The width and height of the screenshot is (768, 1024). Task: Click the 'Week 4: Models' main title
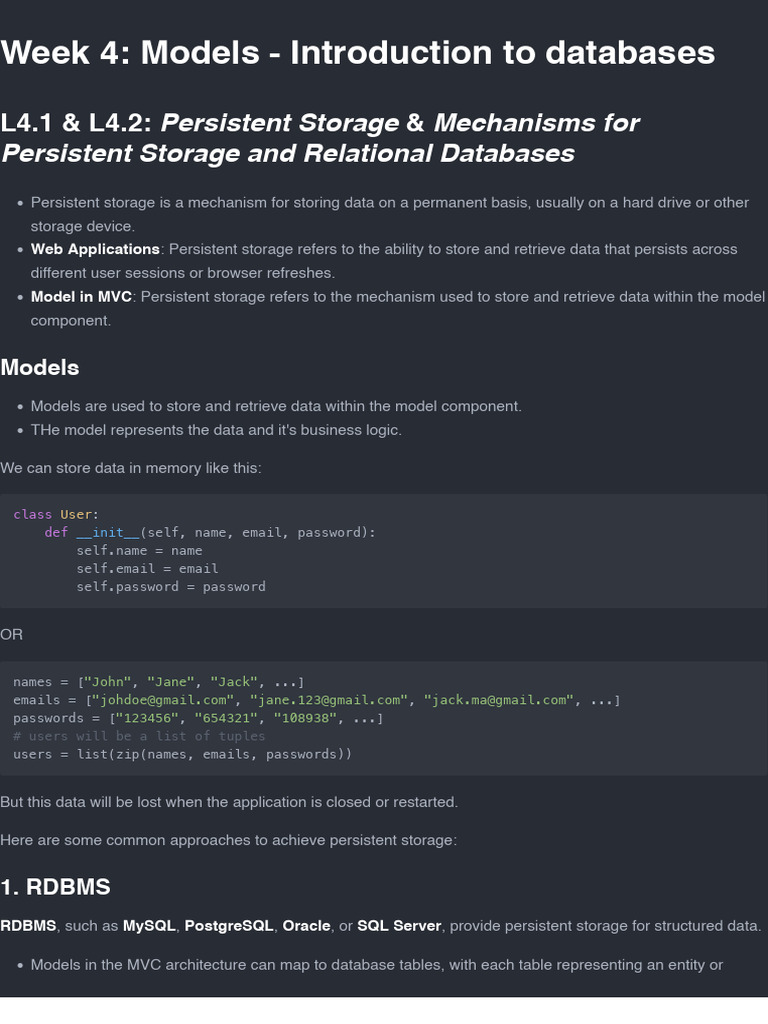tap(357, 52)
